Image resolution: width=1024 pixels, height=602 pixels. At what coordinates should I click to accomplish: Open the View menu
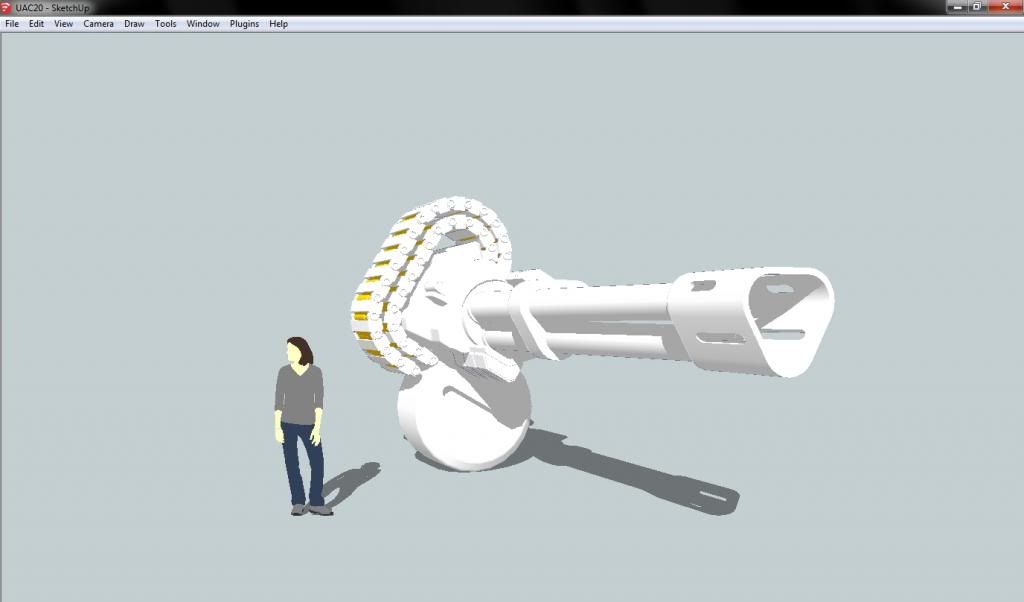(63, 24)
